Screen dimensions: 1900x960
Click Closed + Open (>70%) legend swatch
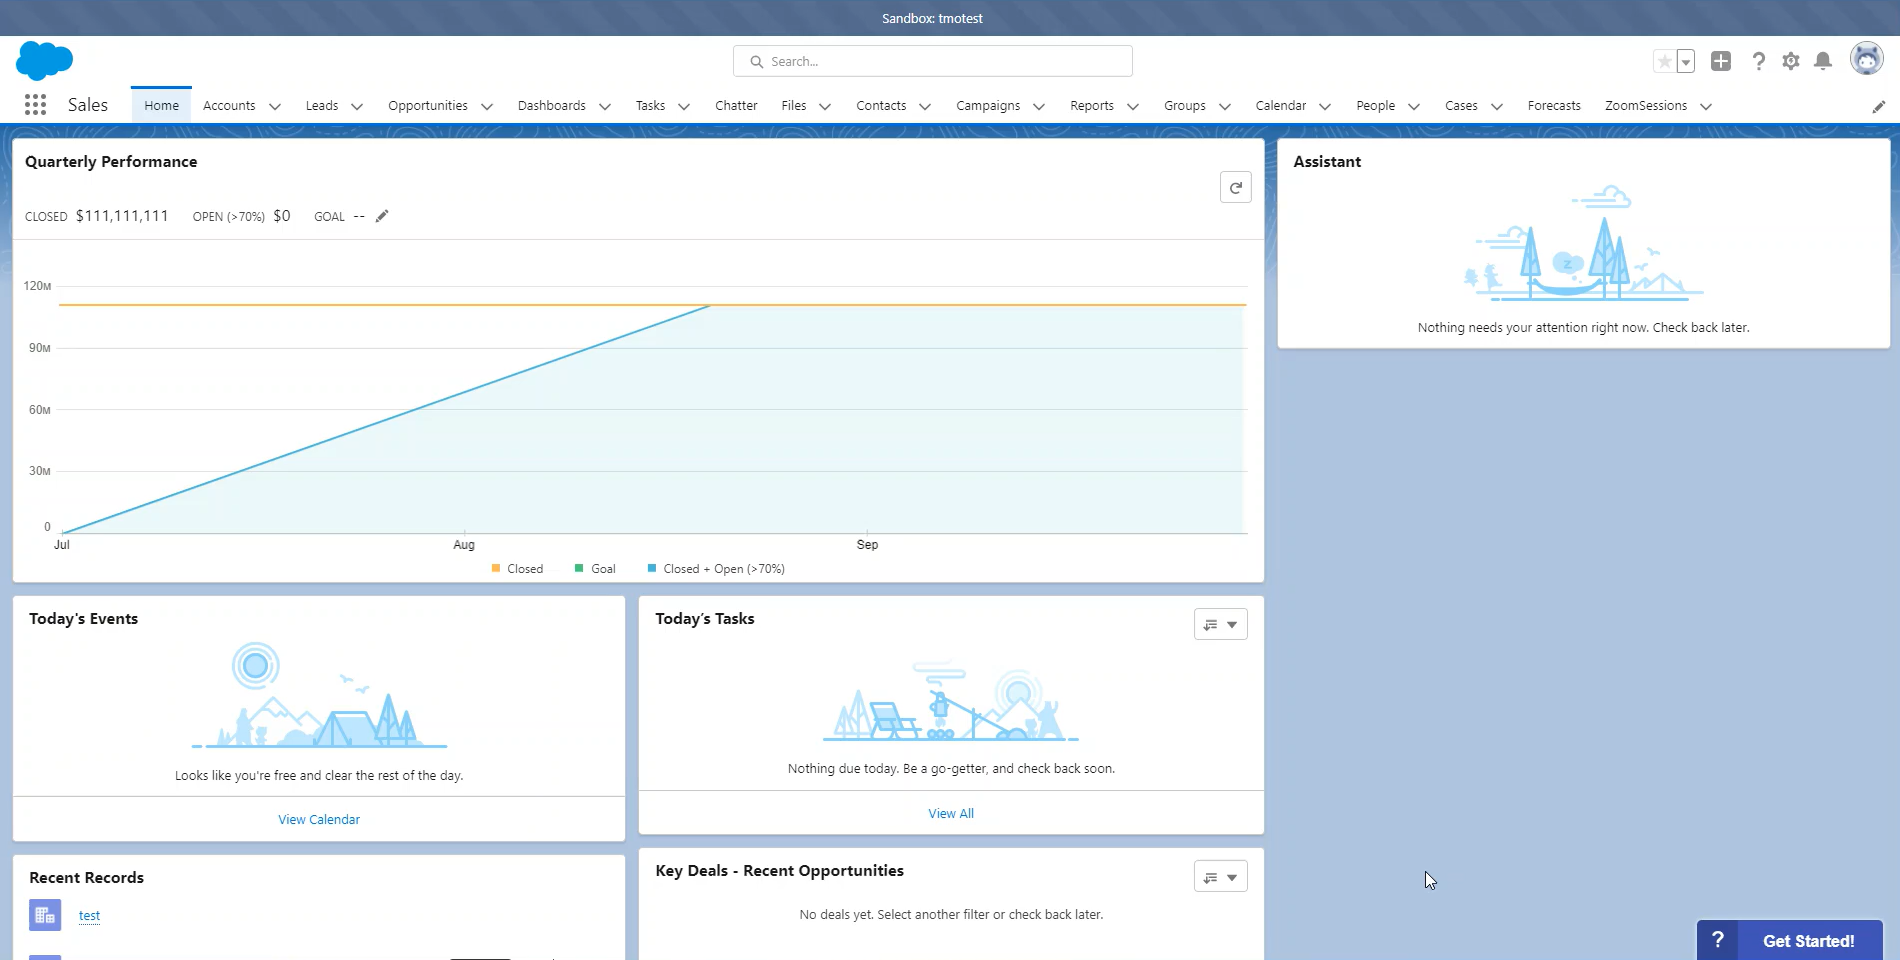(652, 568)
